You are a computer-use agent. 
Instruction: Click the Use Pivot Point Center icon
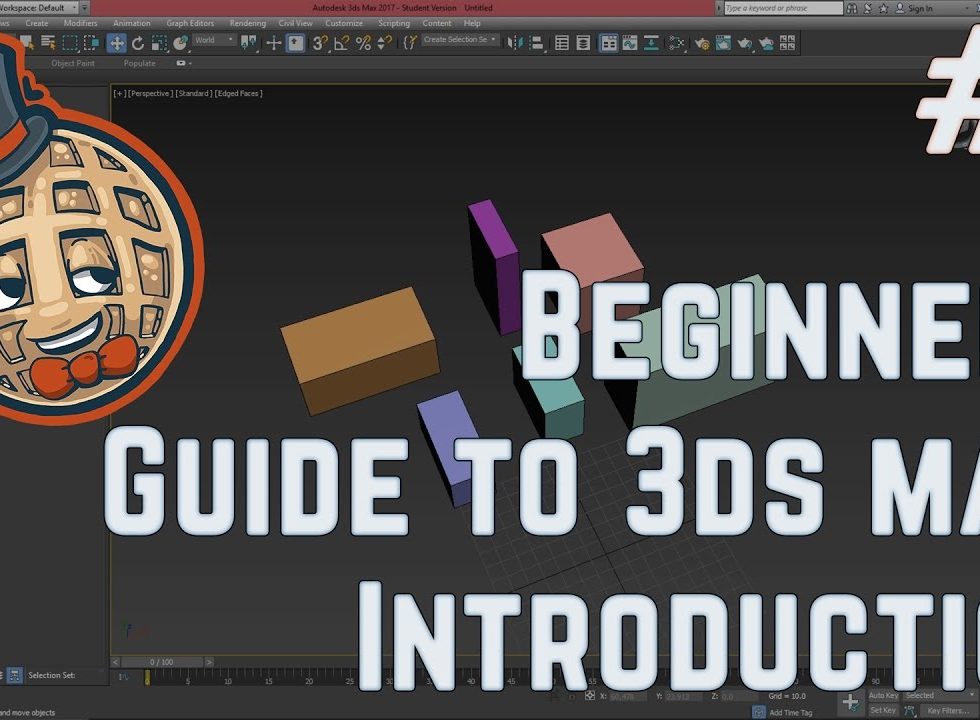click(249, 43)
